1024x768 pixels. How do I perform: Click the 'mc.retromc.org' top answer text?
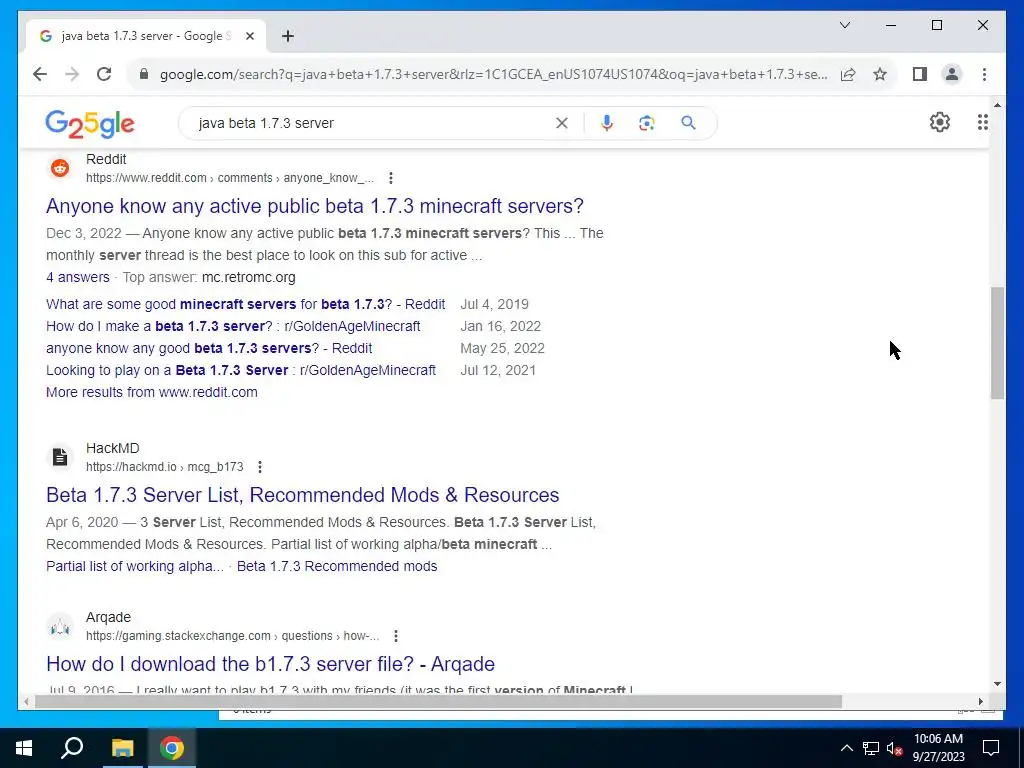tap(249, 277)
